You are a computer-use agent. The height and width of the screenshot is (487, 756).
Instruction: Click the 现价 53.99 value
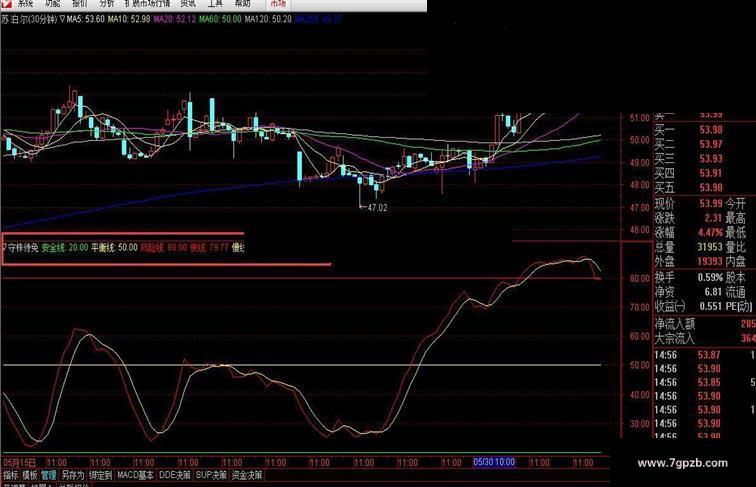(x=711, y=203)
